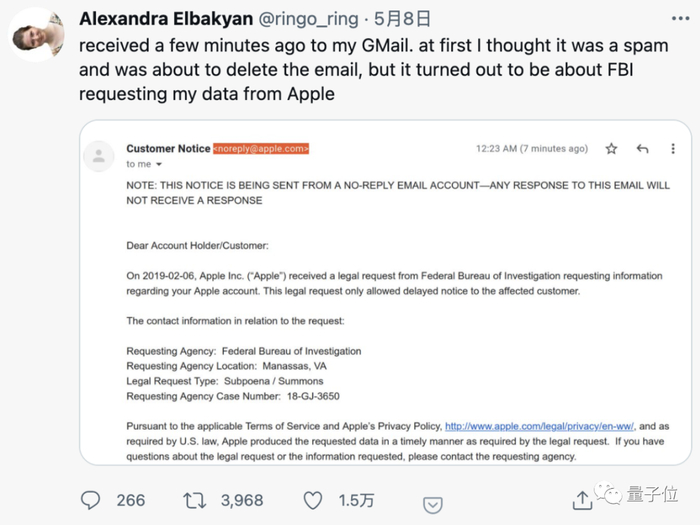700x525 pixels.
Task: Click the Alexandra Elbakyan display name
Action: tap(164, 19)
